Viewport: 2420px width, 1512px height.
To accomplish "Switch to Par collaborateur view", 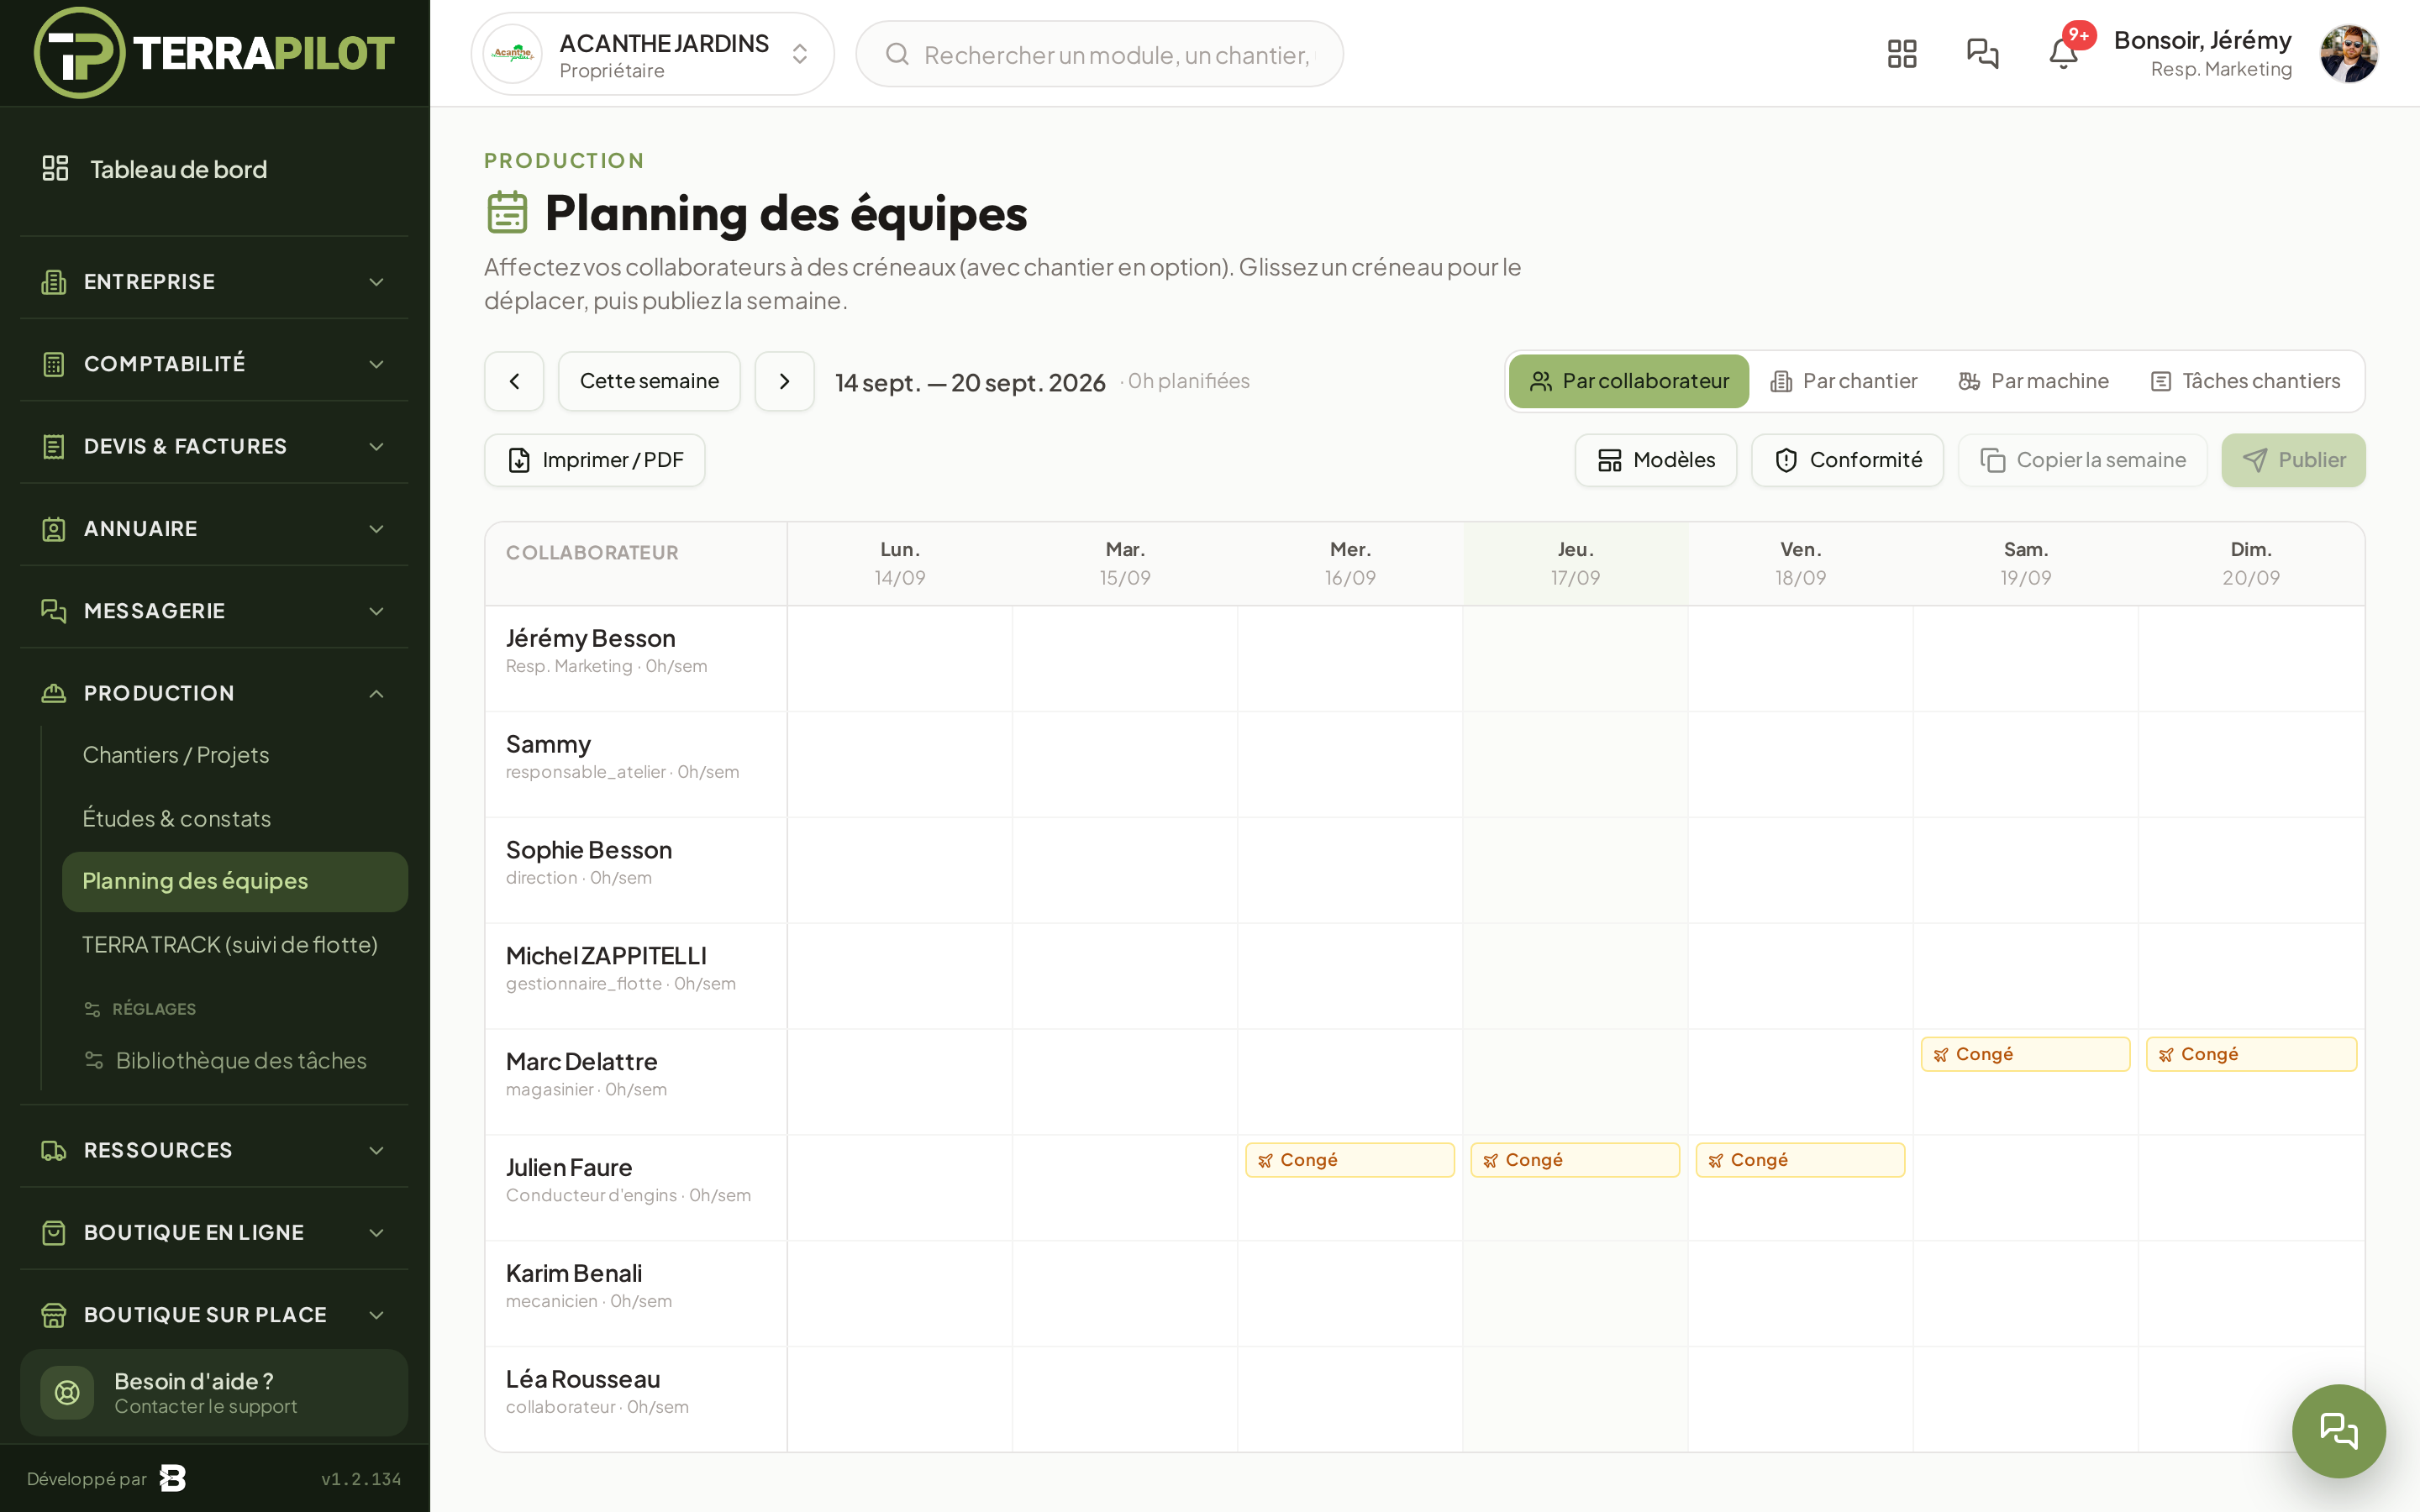I will point(1628,381).
